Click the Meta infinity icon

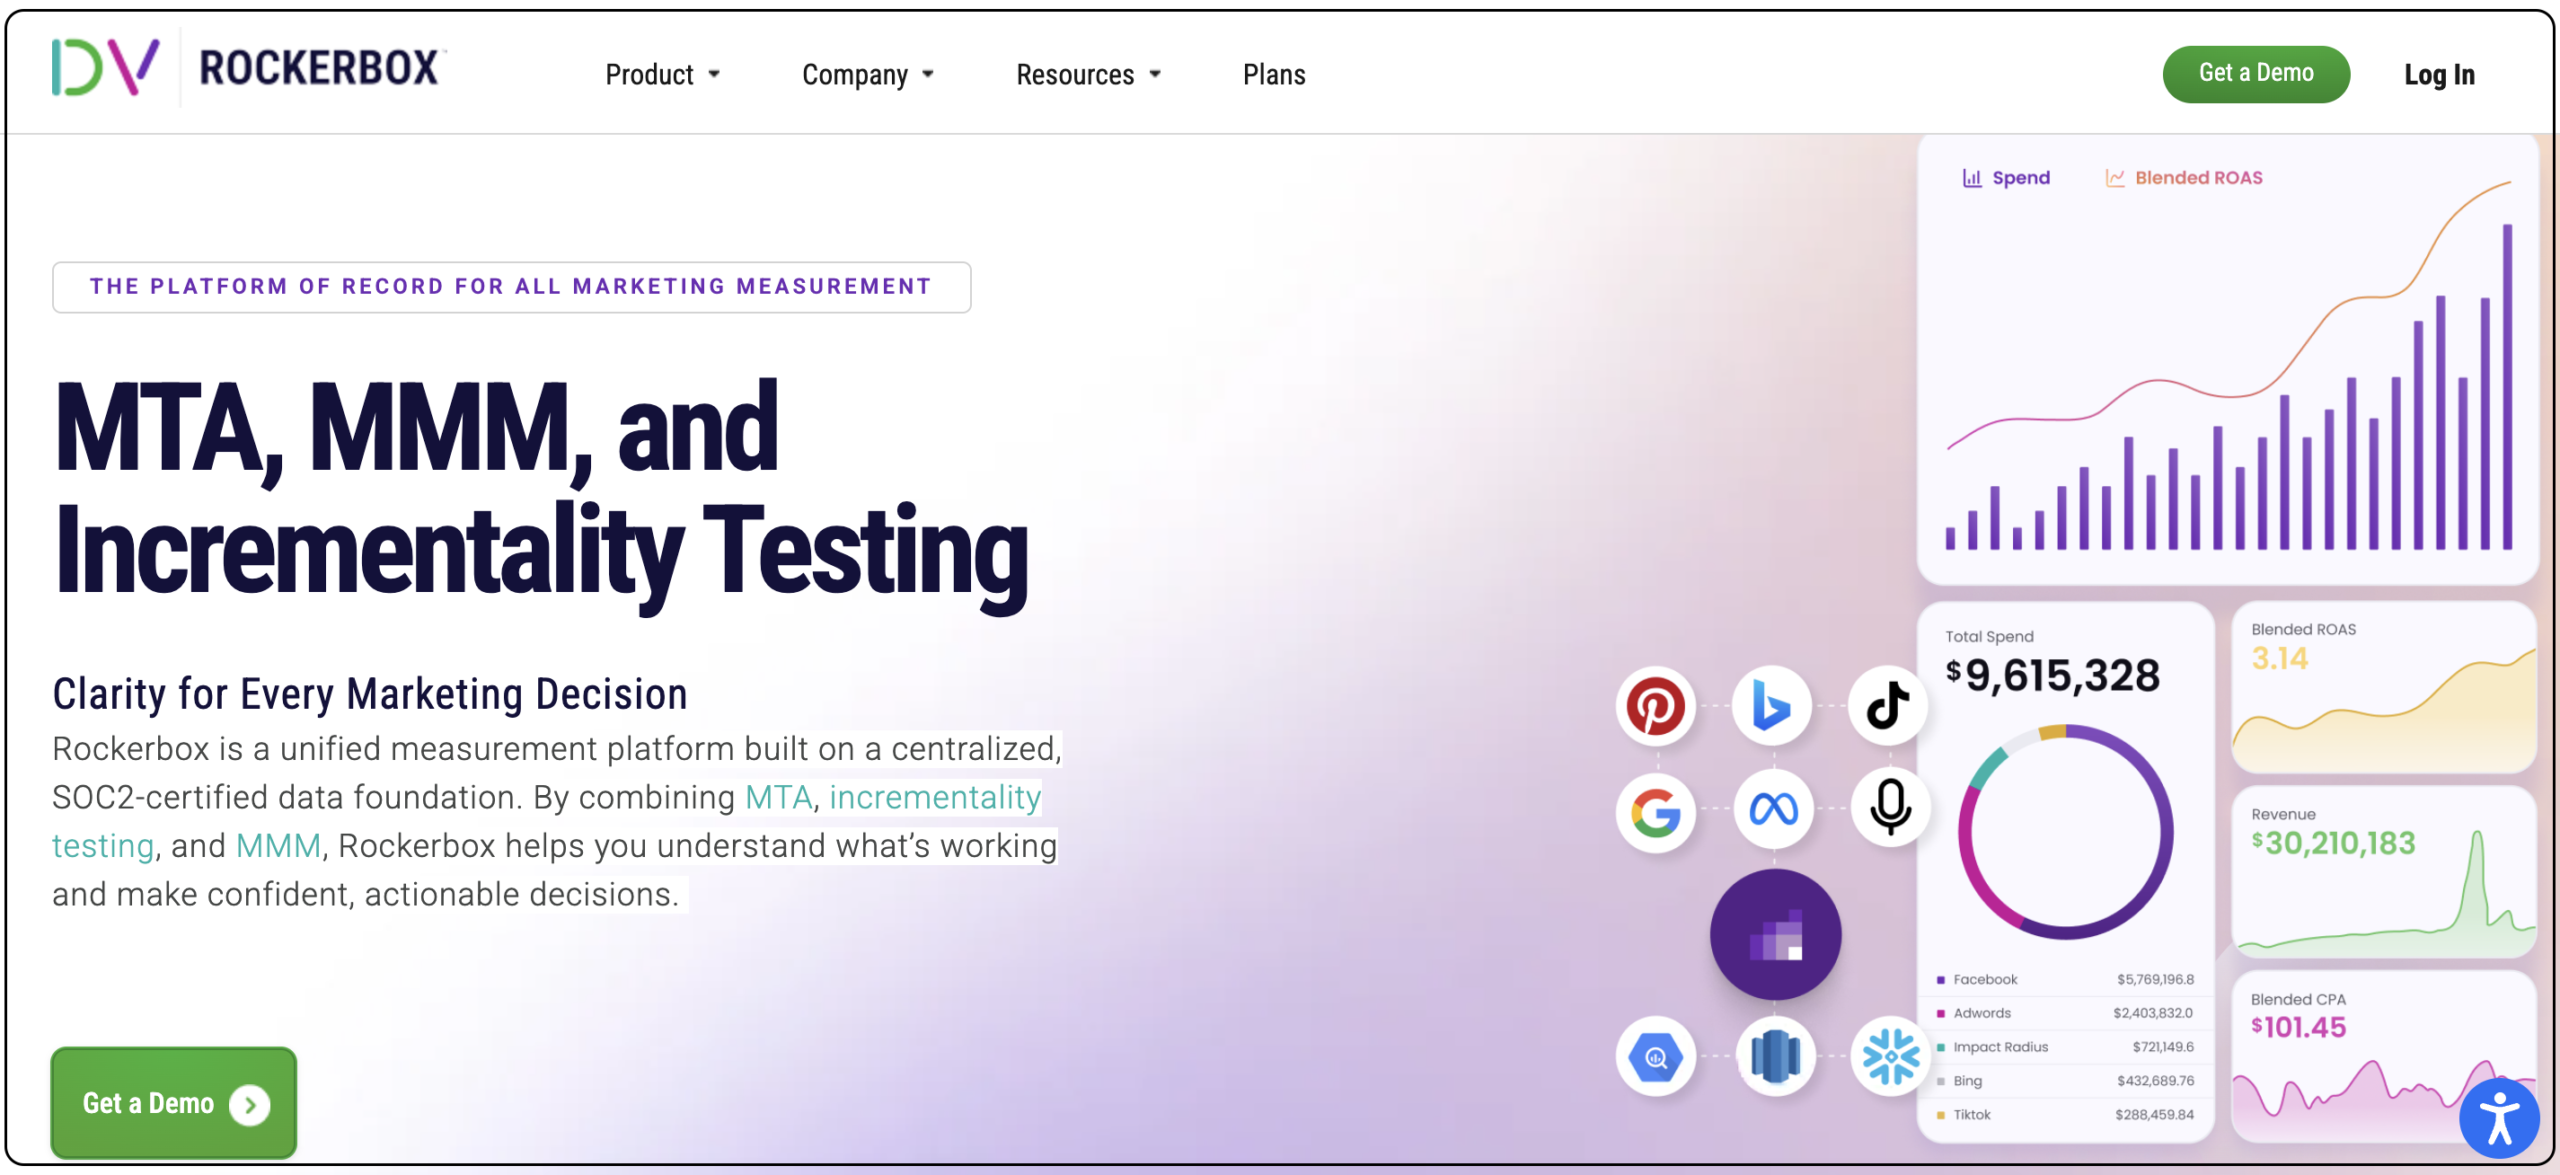(1773, 808)
